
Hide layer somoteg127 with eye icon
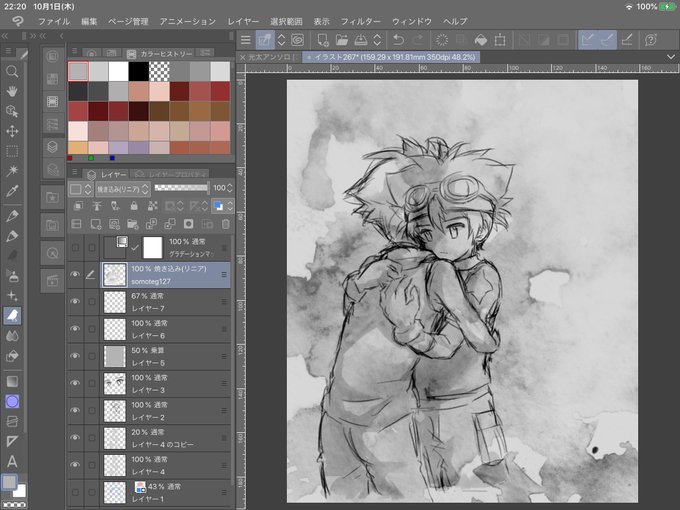click(75, 274)
